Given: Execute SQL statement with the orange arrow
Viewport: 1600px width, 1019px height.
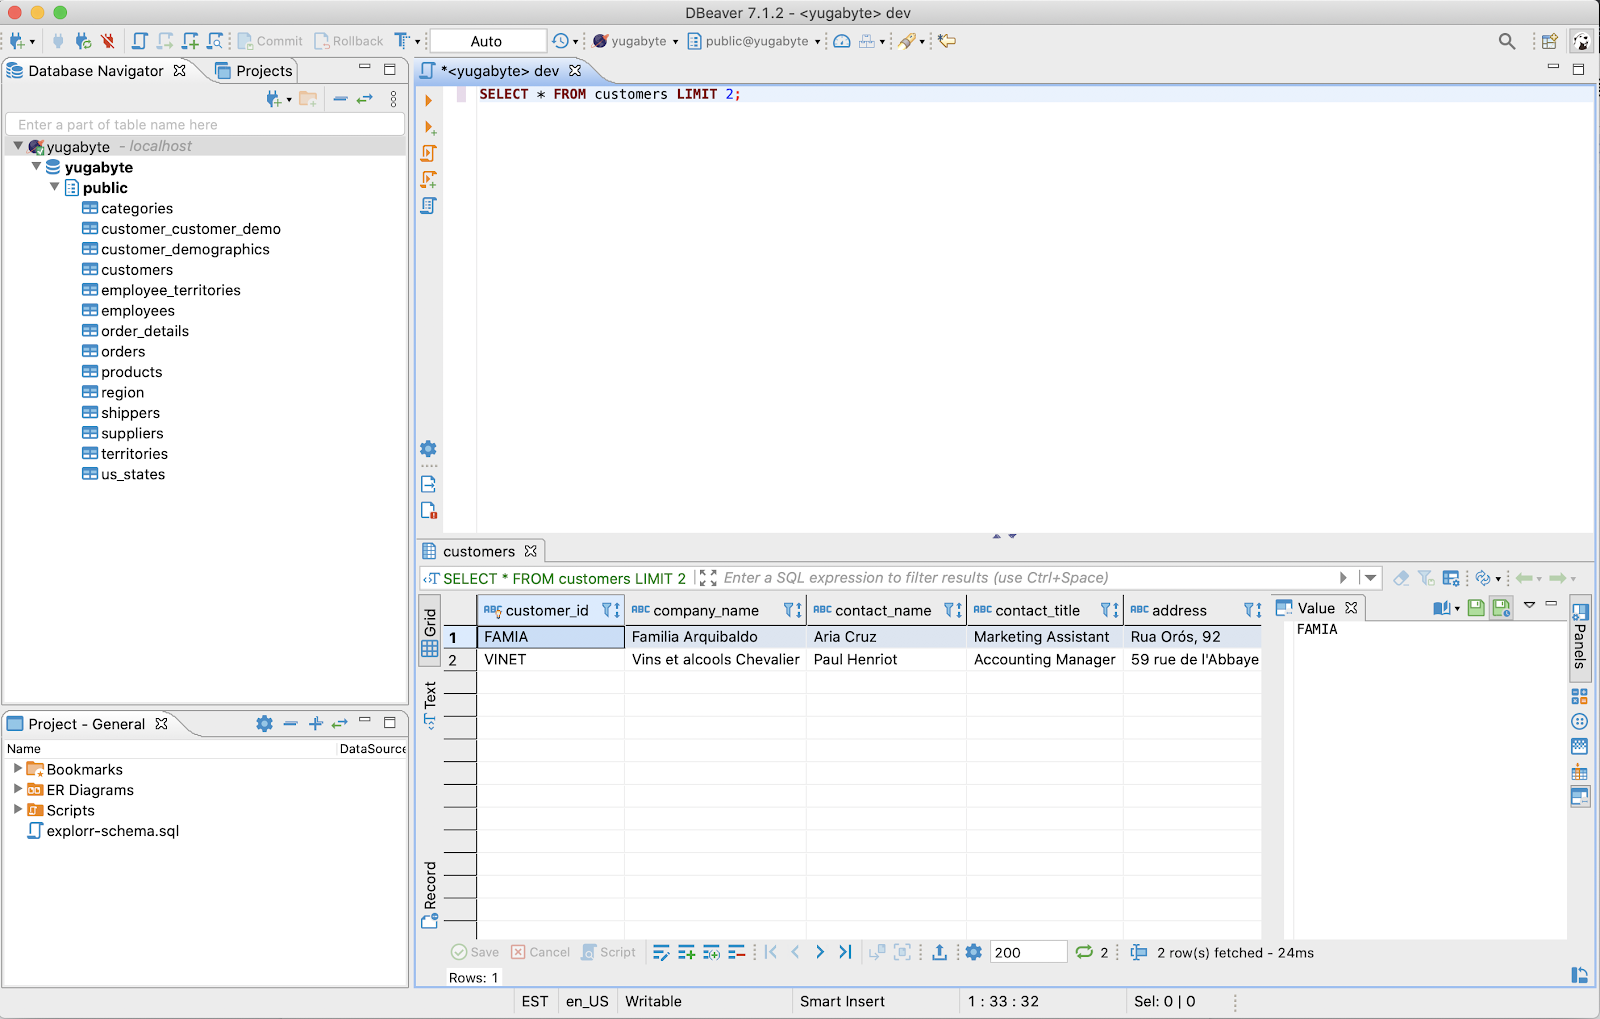Looking at the screenshot, I should pos(428,101).
